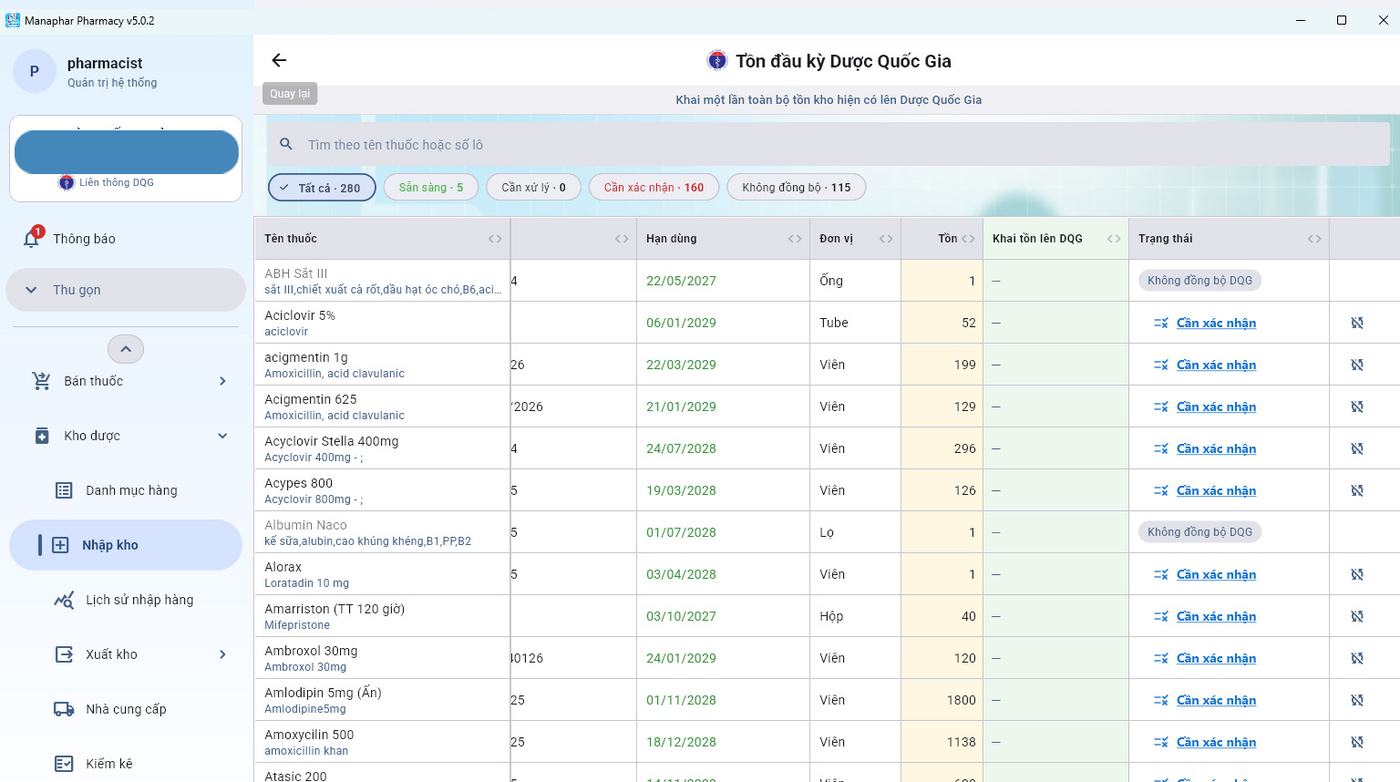Collapse the Kho dược submenu chevron
This screenshot has height=782, width=1400.
pos(222,436)
